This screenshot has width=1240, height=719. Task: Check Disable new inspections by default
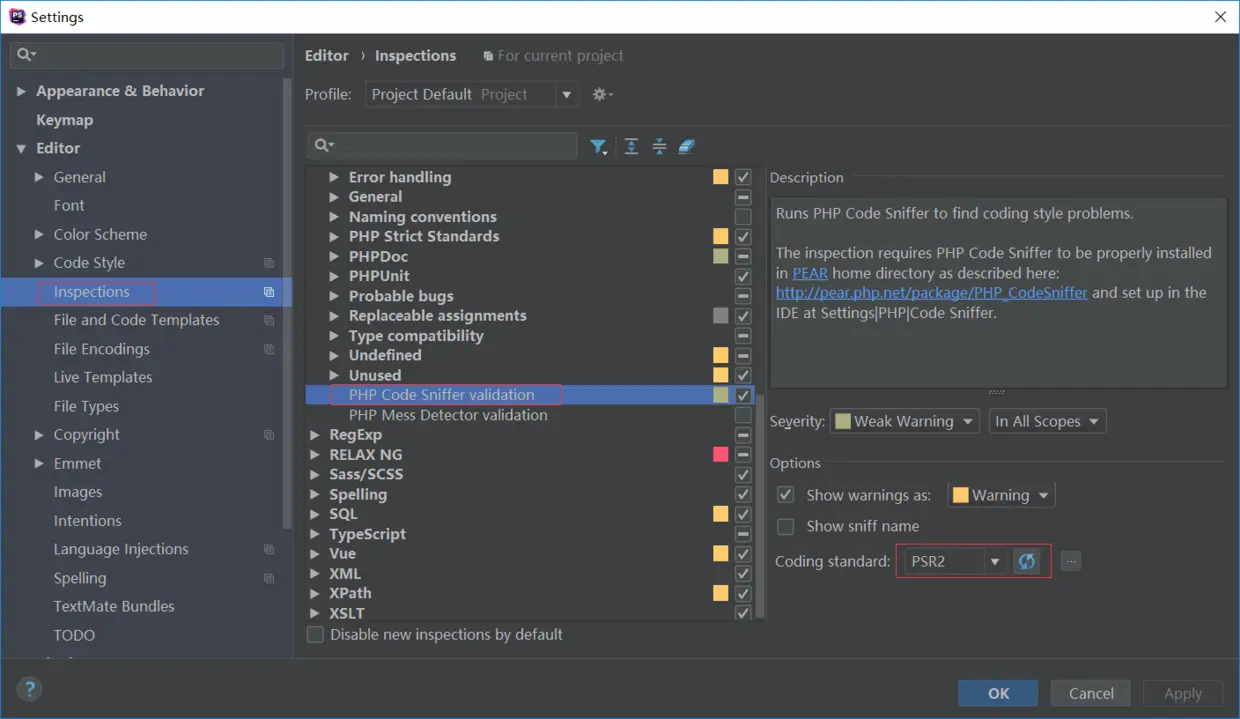(315, 635)
